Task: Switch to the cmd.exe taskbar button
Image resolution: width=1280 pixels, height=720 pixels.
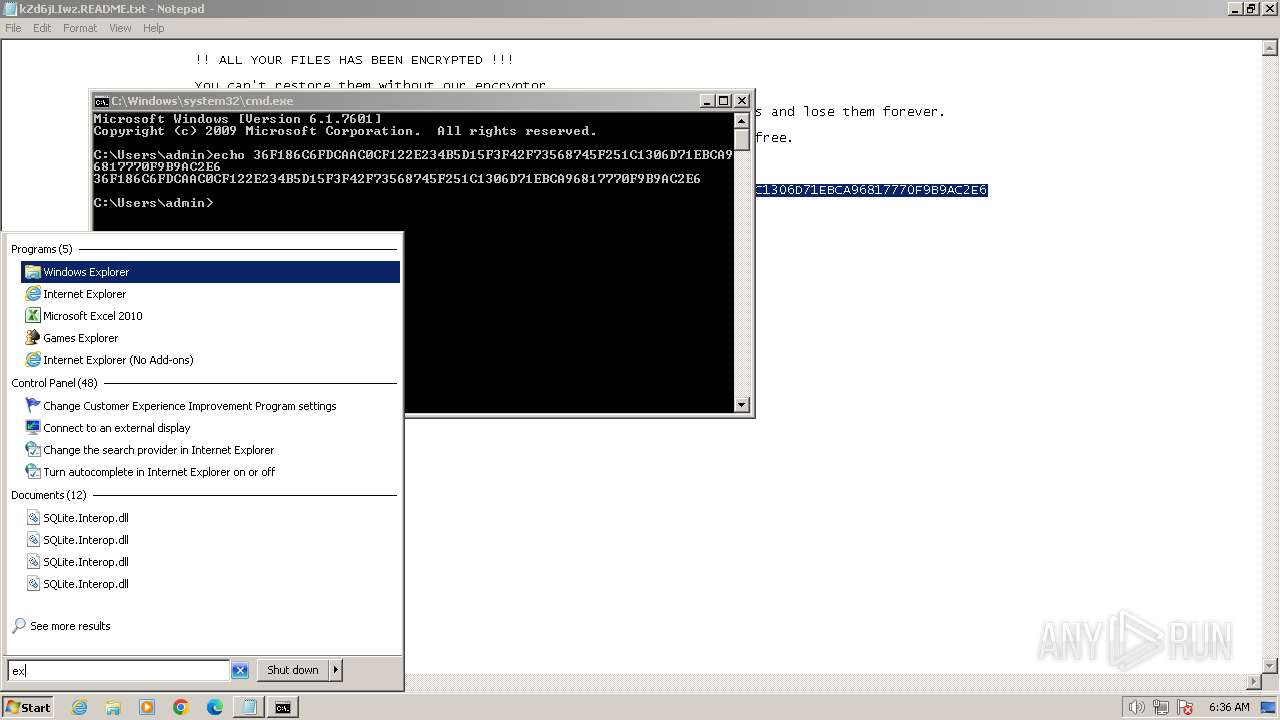Action: coord(283,707)
